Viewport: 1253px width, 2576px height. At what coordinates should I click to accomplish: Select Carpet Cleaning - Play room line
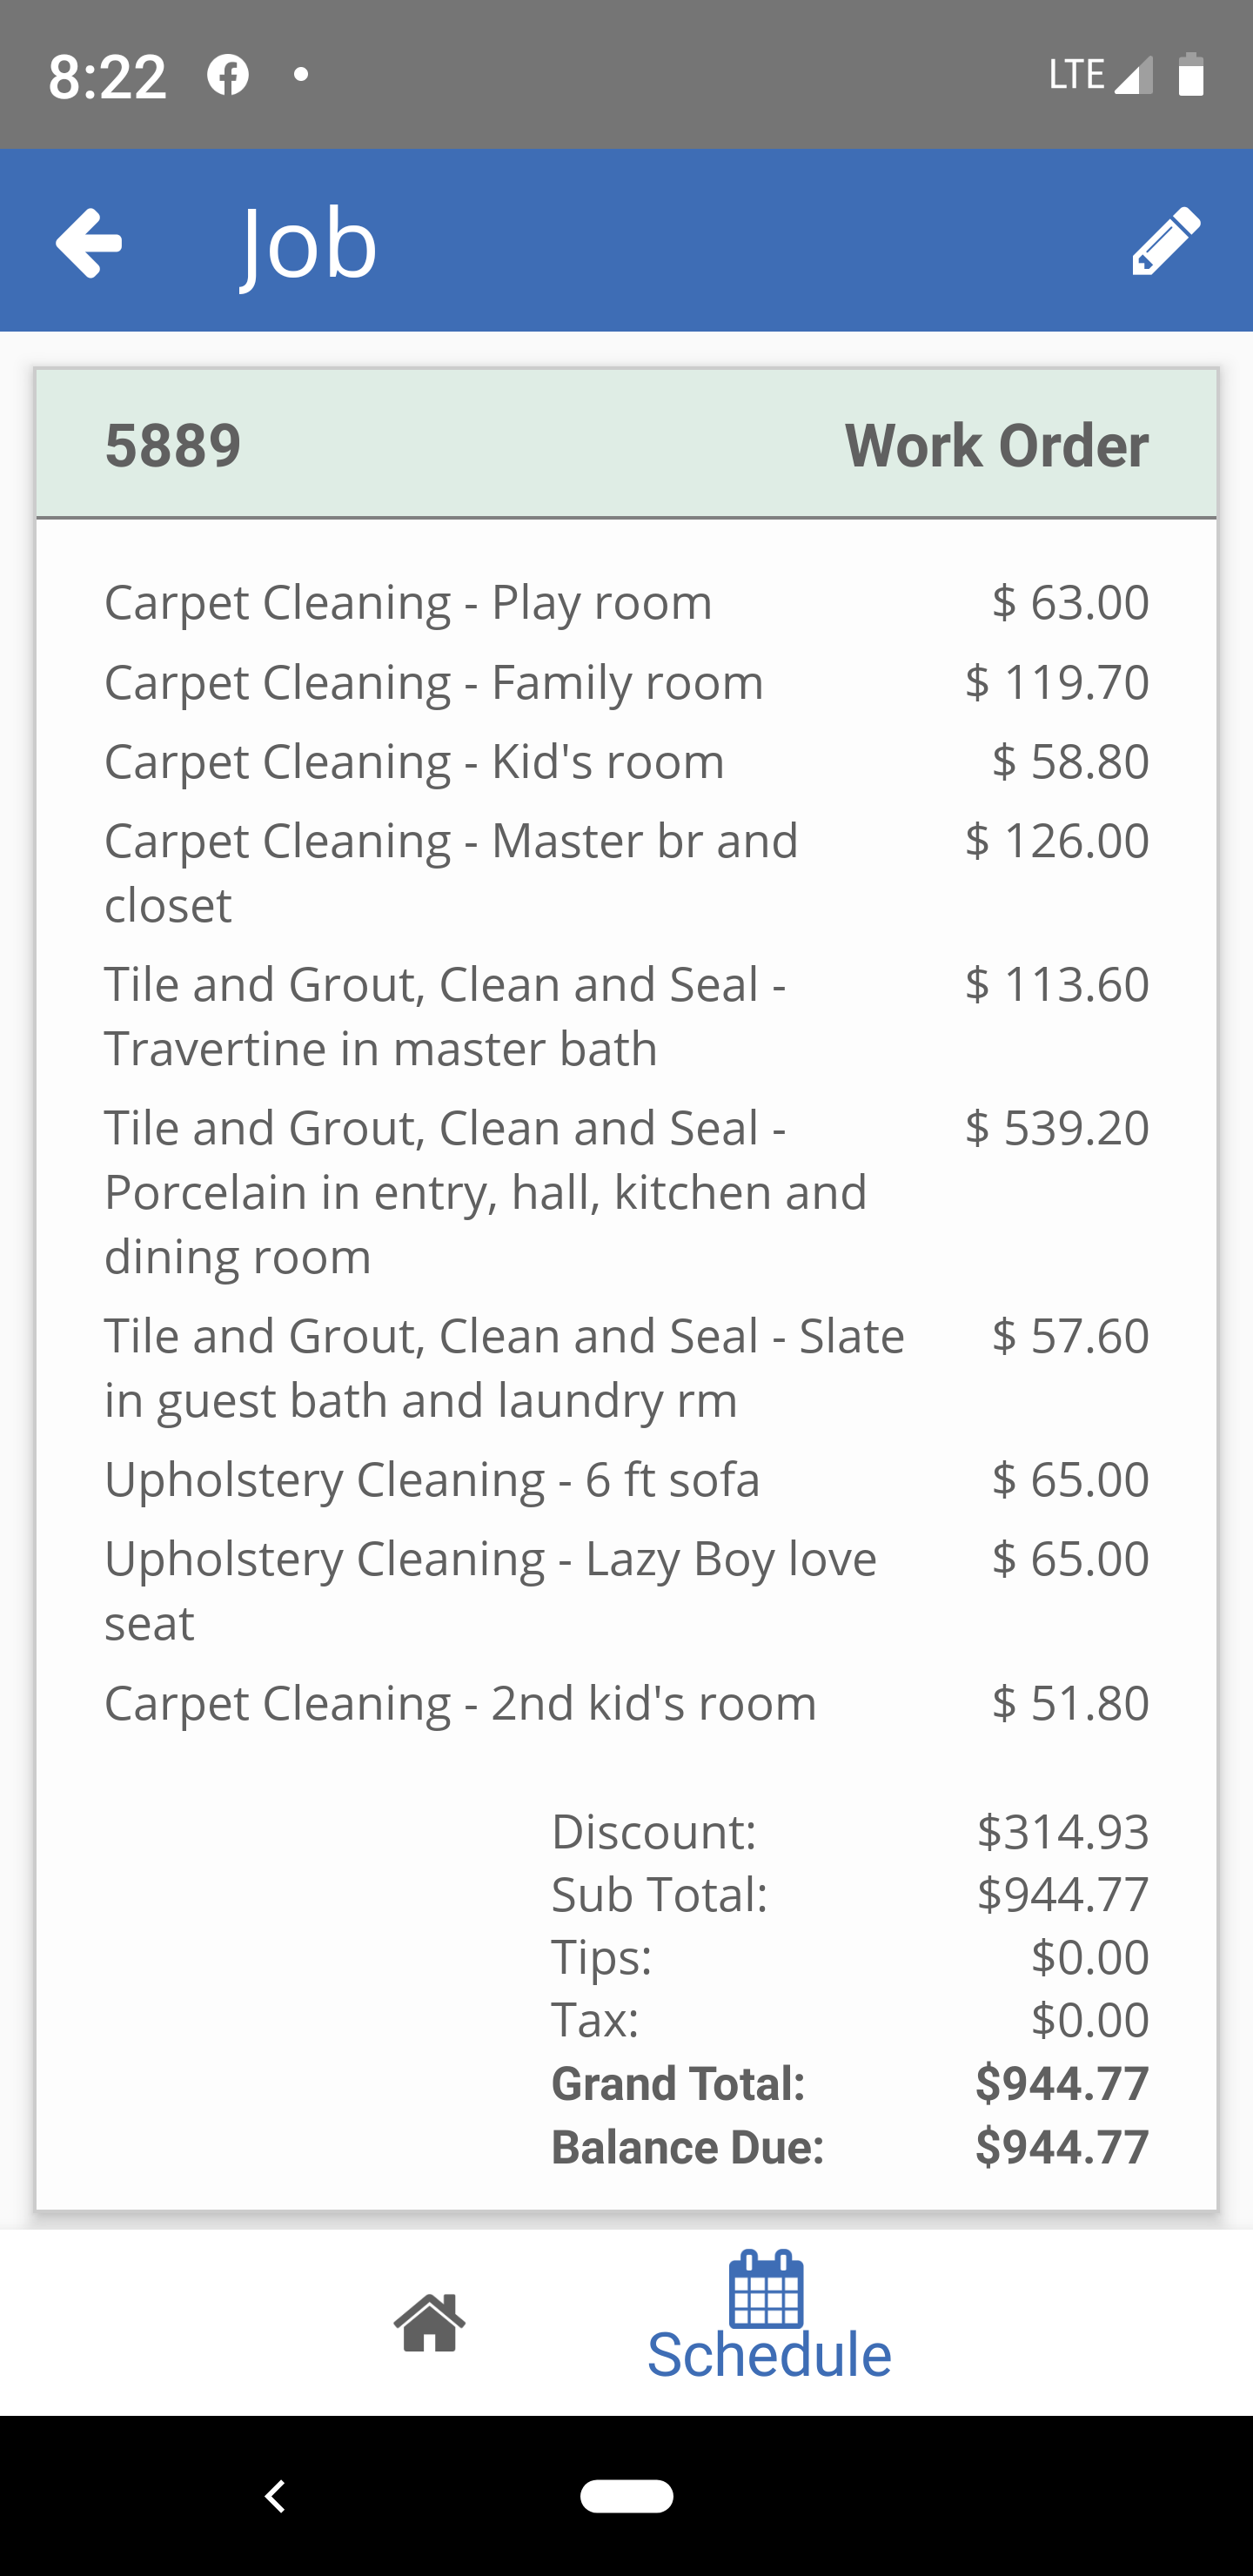[408, 602]
